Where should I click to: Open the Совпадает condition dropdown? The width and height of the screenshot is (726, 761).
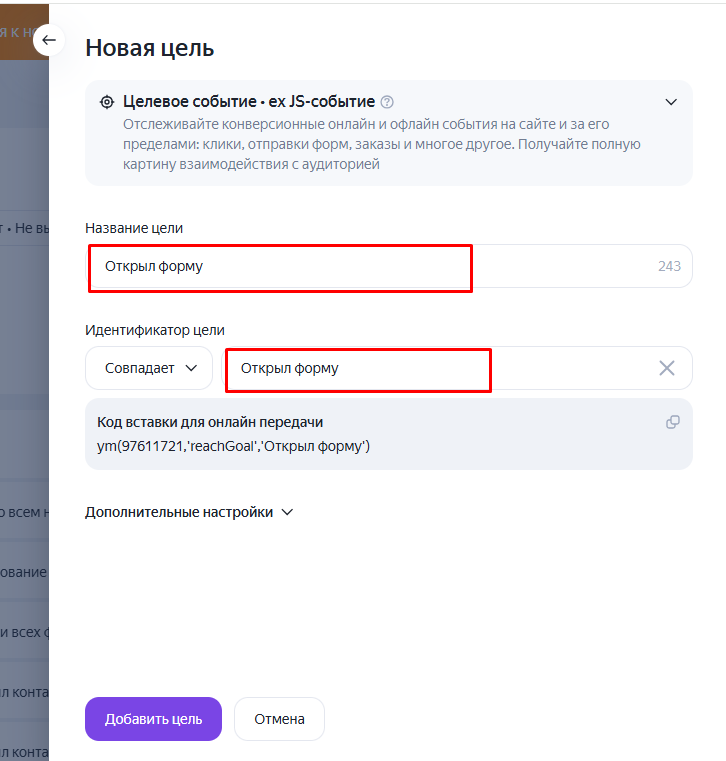click(149, 368)
